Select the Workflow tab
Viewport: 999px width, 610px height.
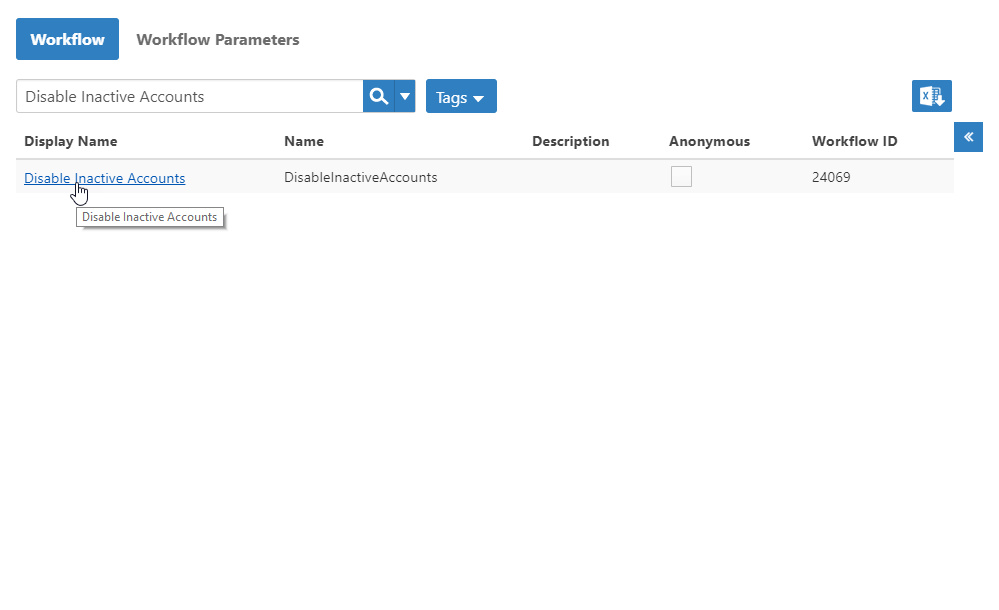pyautogui.click(x=67, y=38)
